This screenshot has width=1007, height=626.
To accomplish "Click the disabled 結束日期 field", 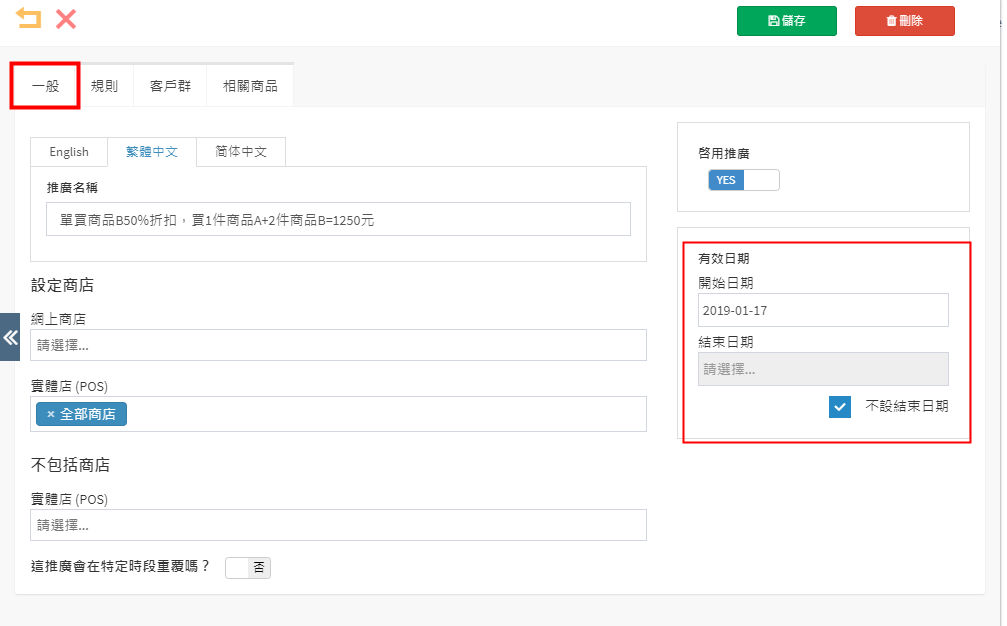I will (x=823, y=369).
